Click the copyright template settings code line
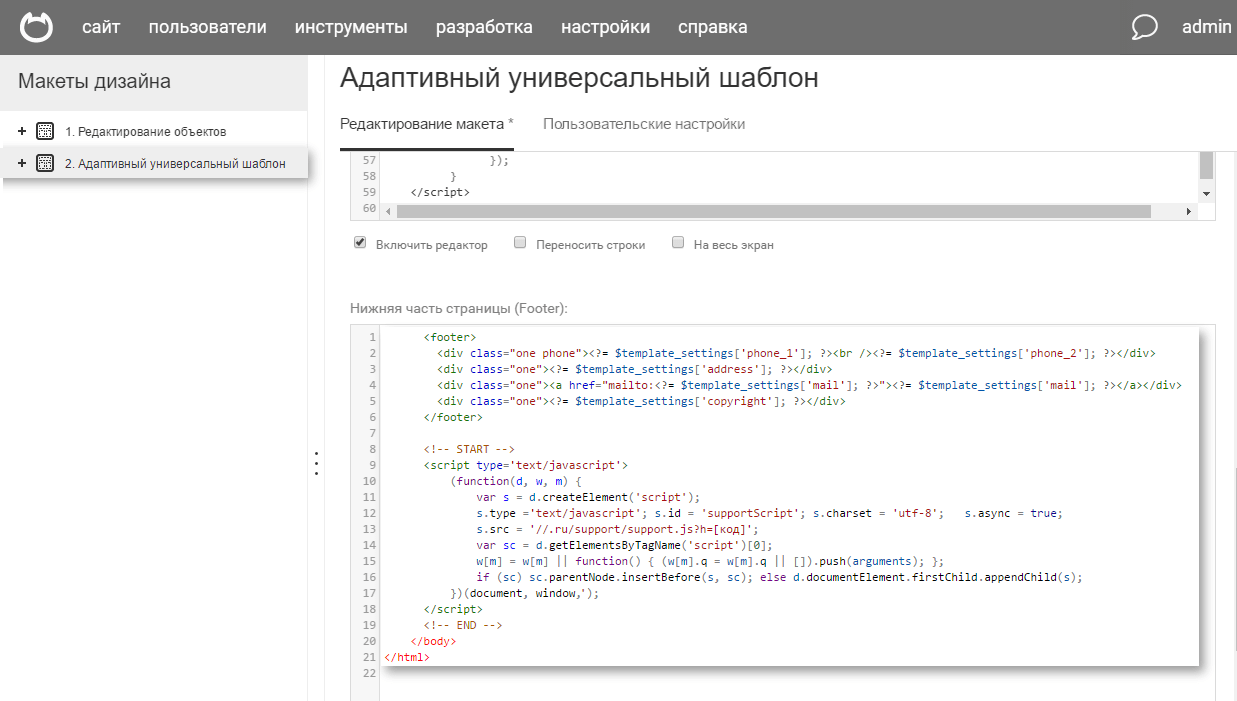 [x=641, y=401]
